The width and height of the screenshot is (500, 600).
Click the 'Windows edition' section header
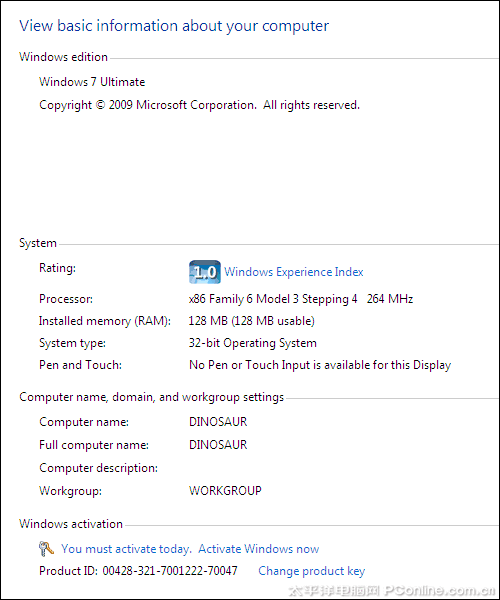tap(64, 57)
